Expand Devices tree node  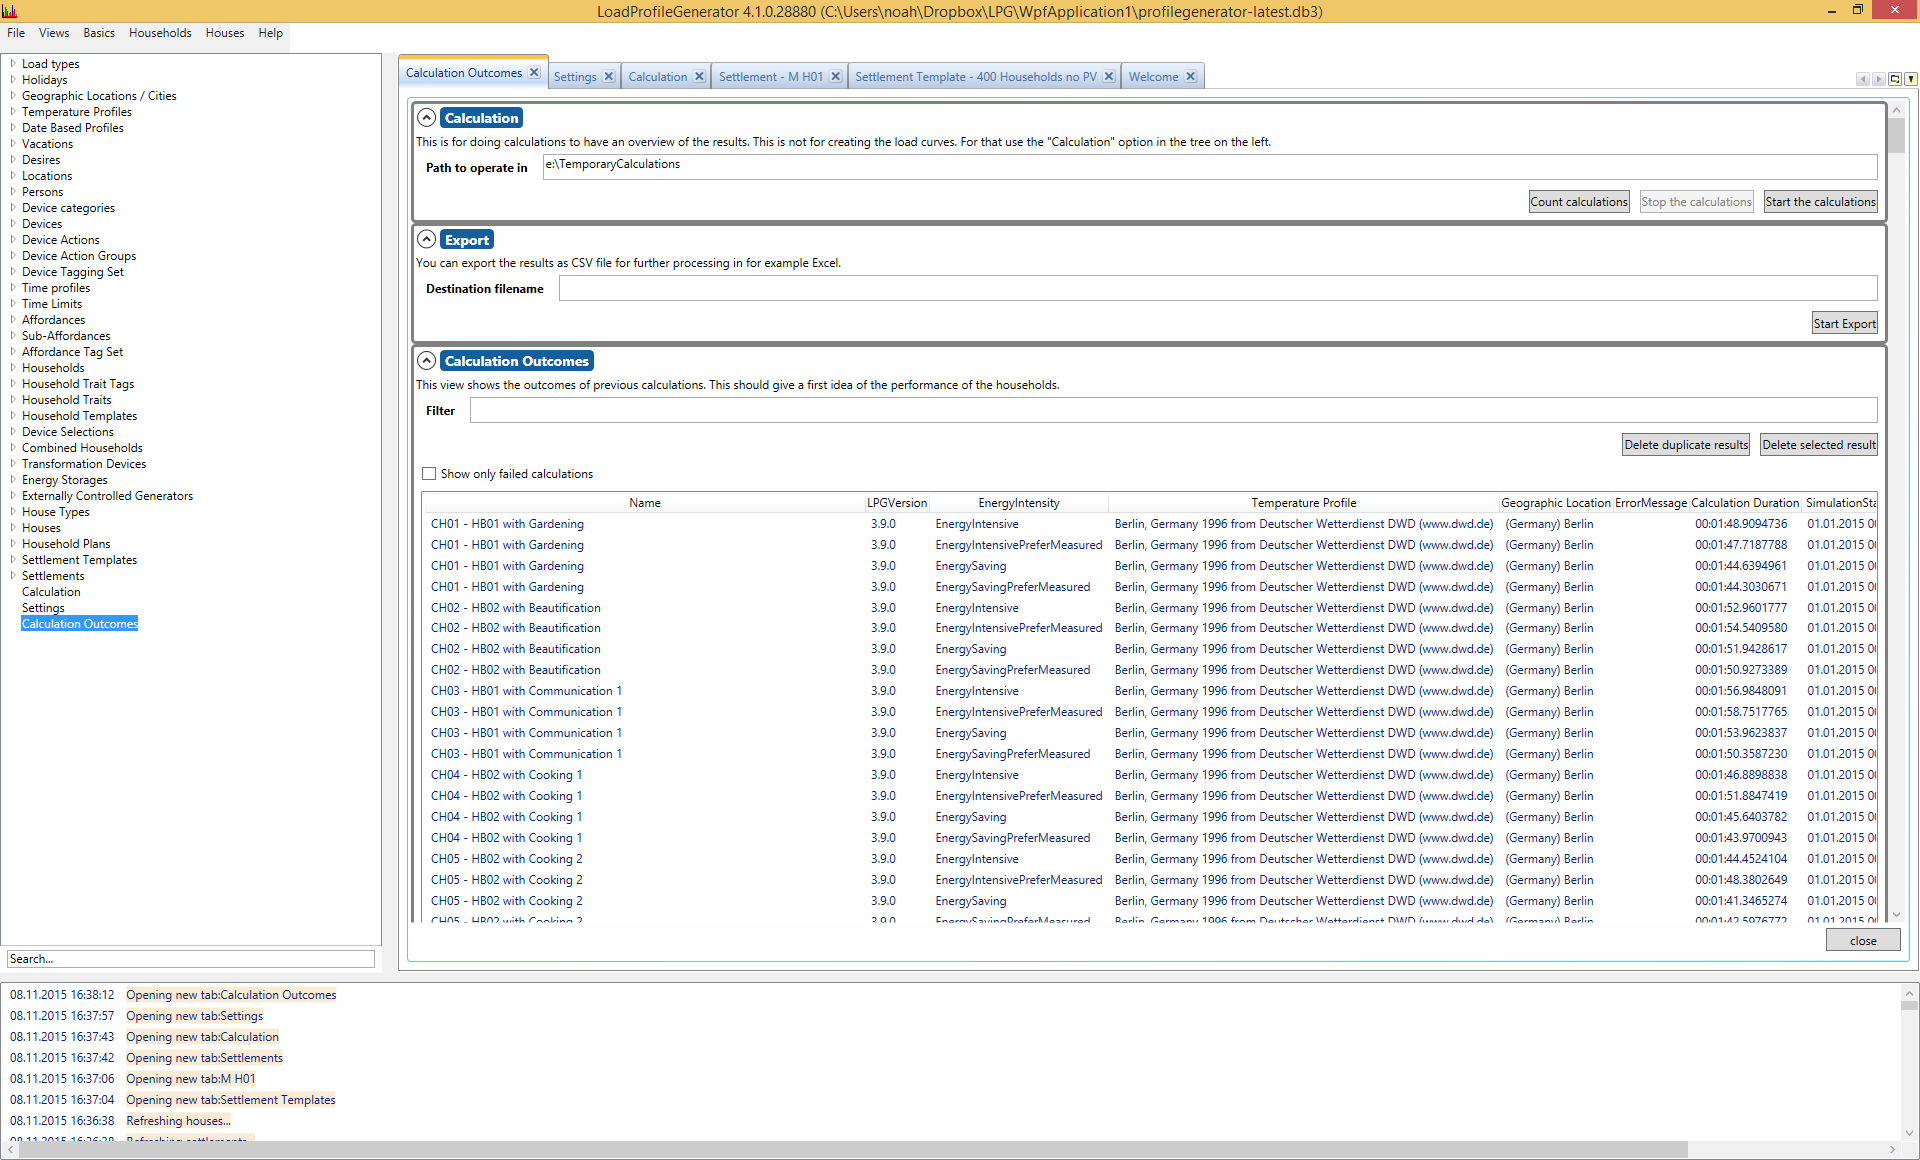click(13, 224)
